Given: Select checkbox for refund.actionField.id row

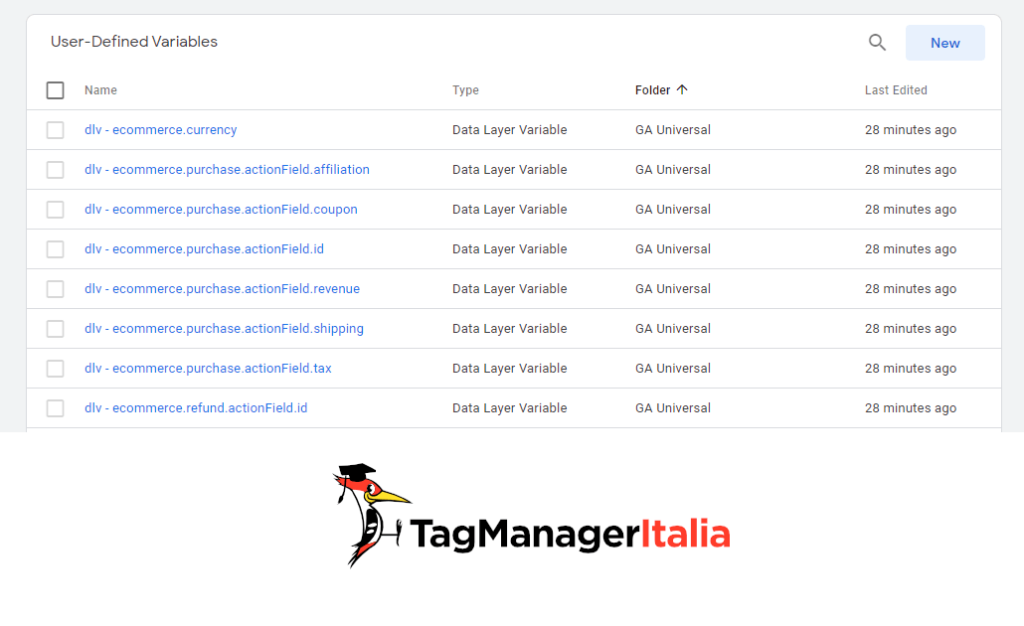Looking at the screenshot, I should 56,409.
